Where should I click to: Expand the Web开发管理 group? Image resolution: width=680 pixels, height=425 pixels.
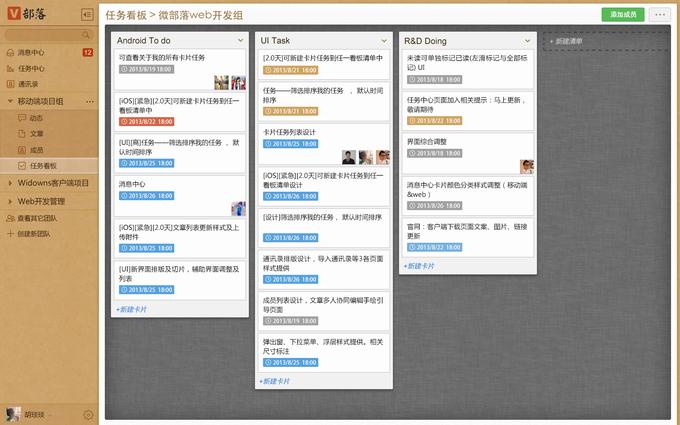[x=9, y=200]
